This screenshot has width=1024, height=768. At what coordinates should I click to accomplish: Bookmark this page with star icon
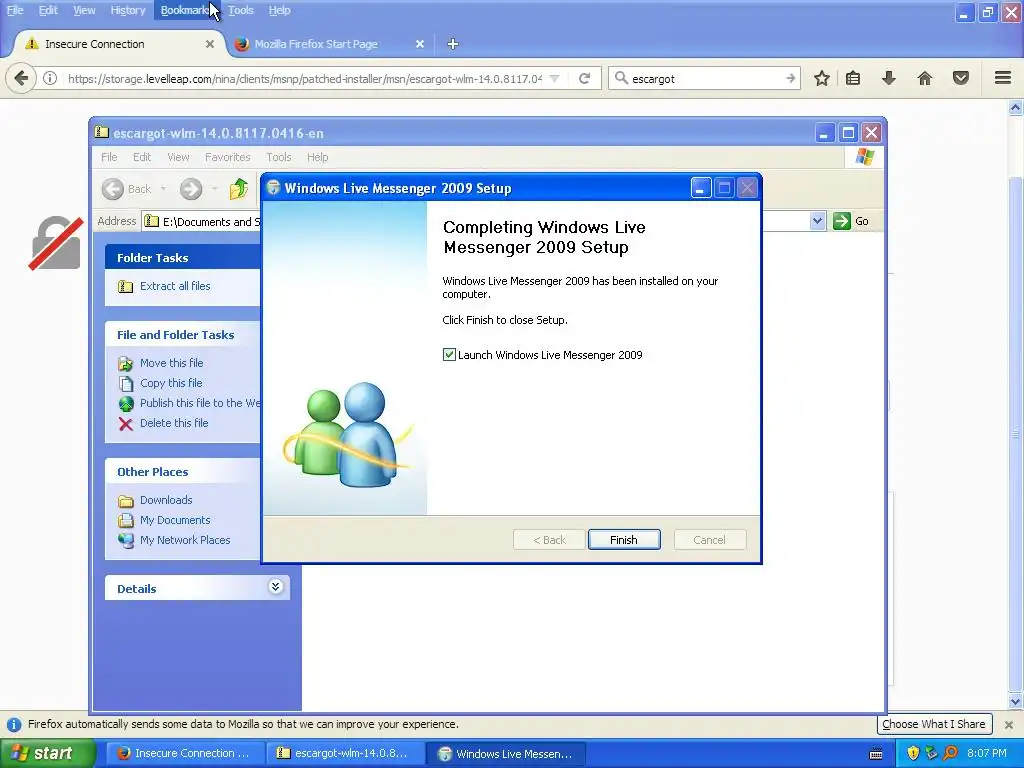point(822,78)
